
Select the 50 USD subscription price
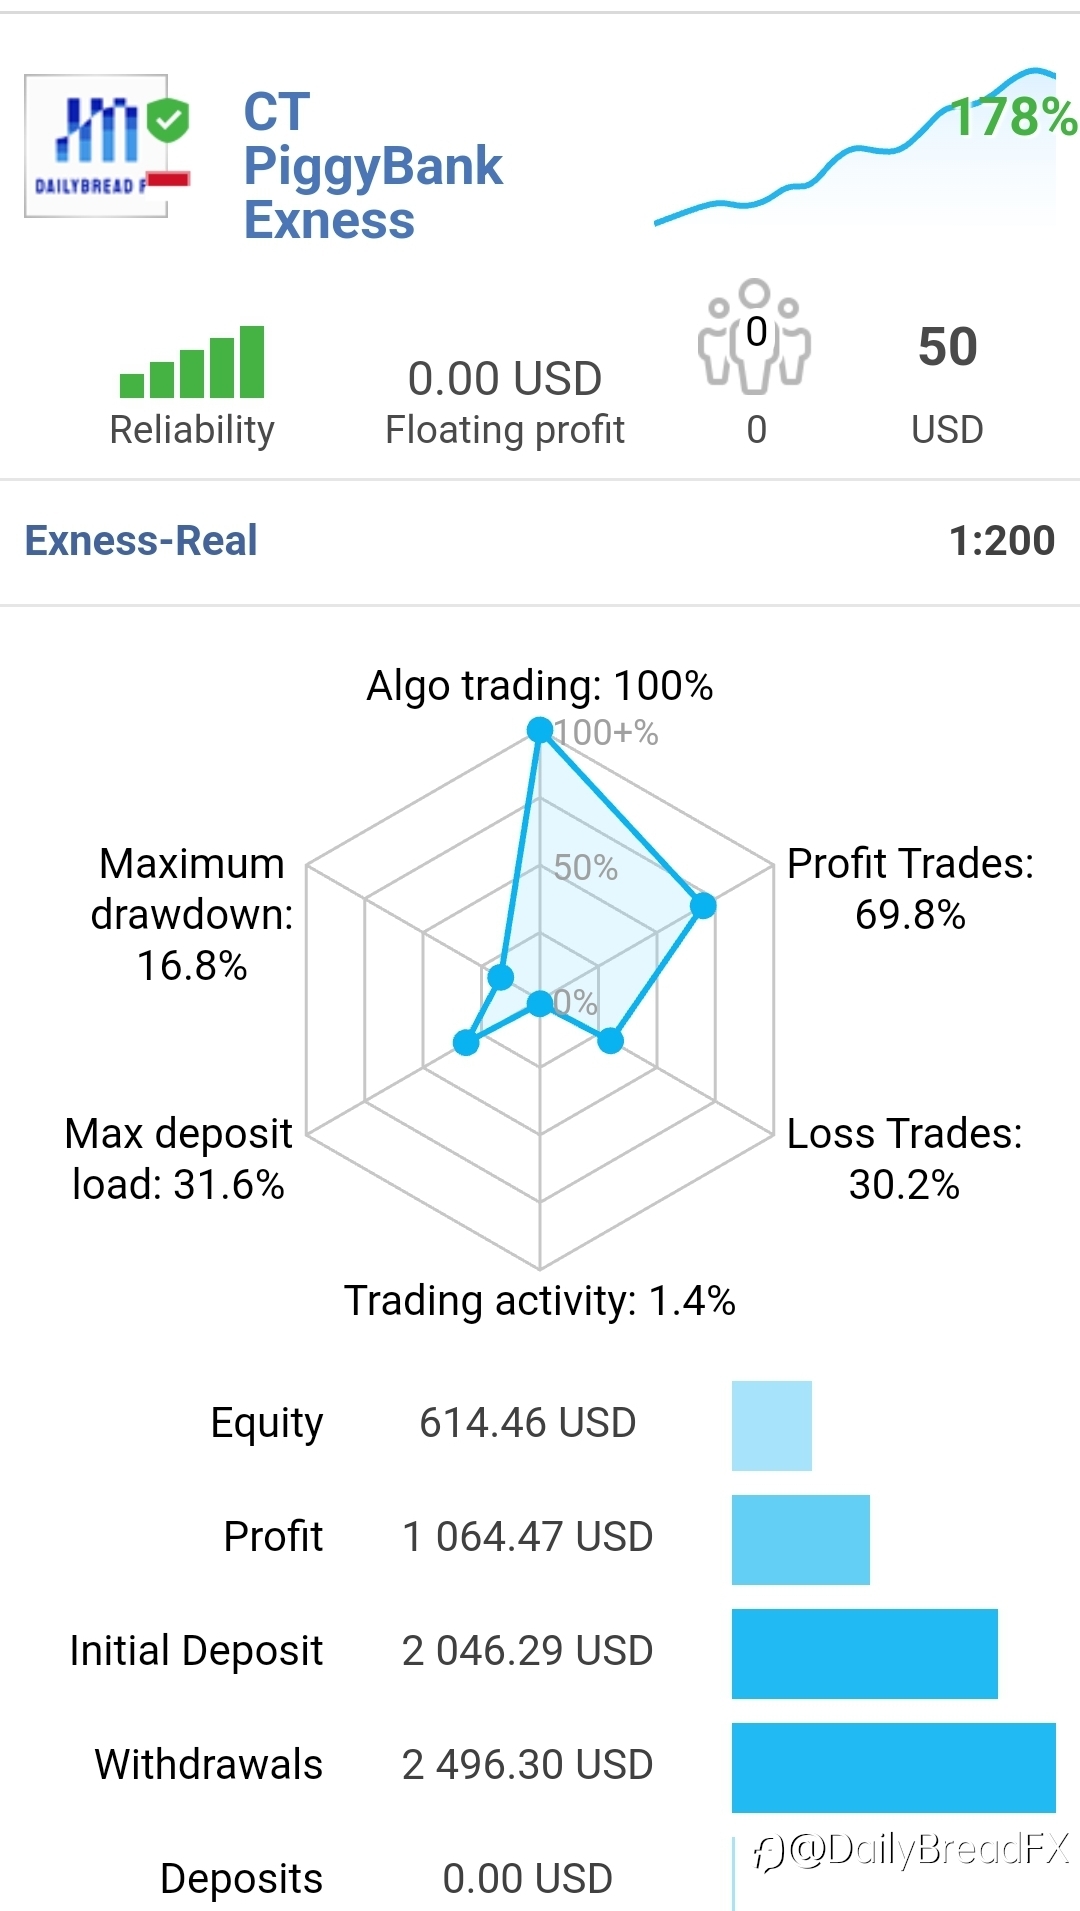coord(947,347)
